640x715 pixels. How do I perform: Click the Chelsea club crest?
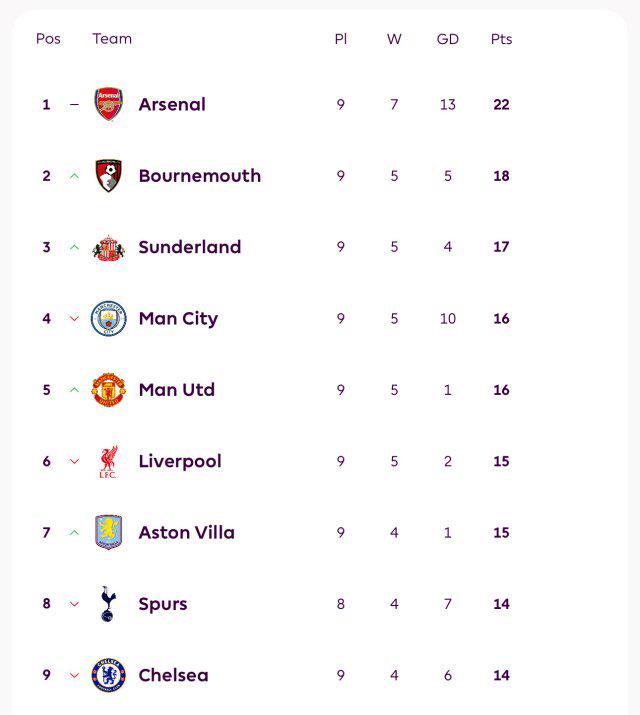tap(108, 675)
